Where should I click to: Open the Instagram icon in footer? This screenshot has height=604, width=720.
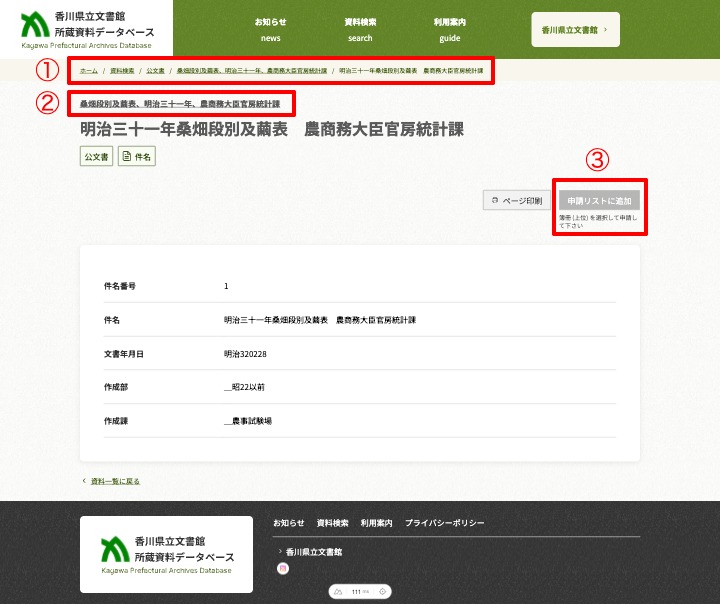pos(283,569)
